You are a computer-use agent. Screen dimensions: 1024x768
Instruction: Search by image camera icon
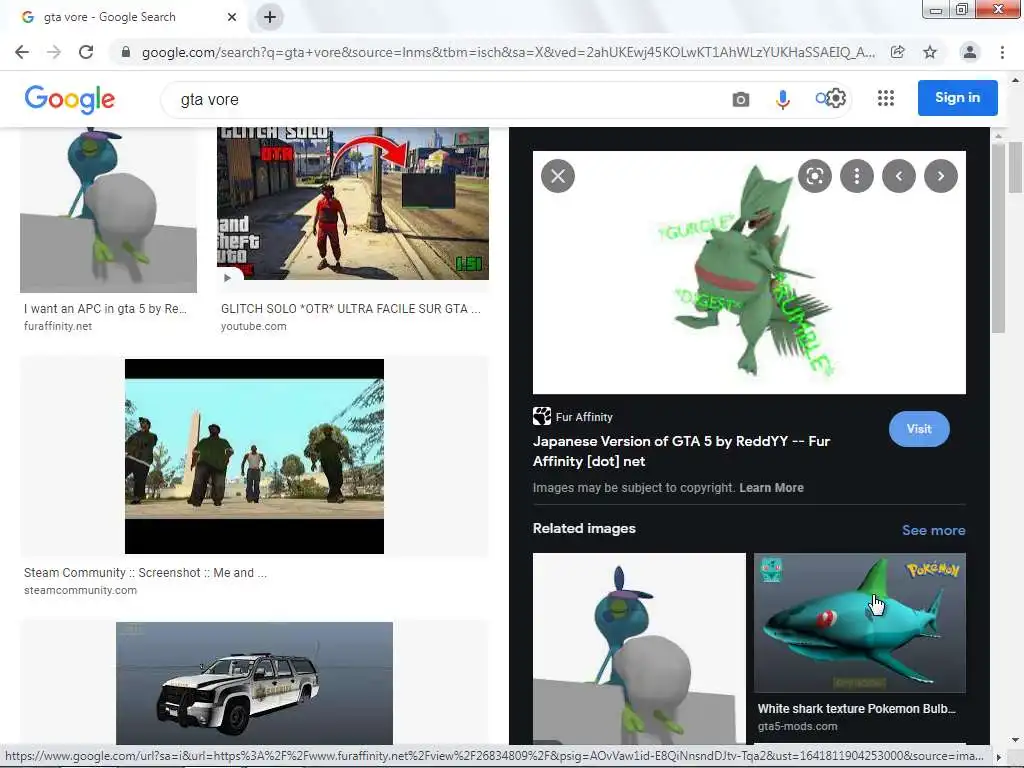tap(741, 99)
